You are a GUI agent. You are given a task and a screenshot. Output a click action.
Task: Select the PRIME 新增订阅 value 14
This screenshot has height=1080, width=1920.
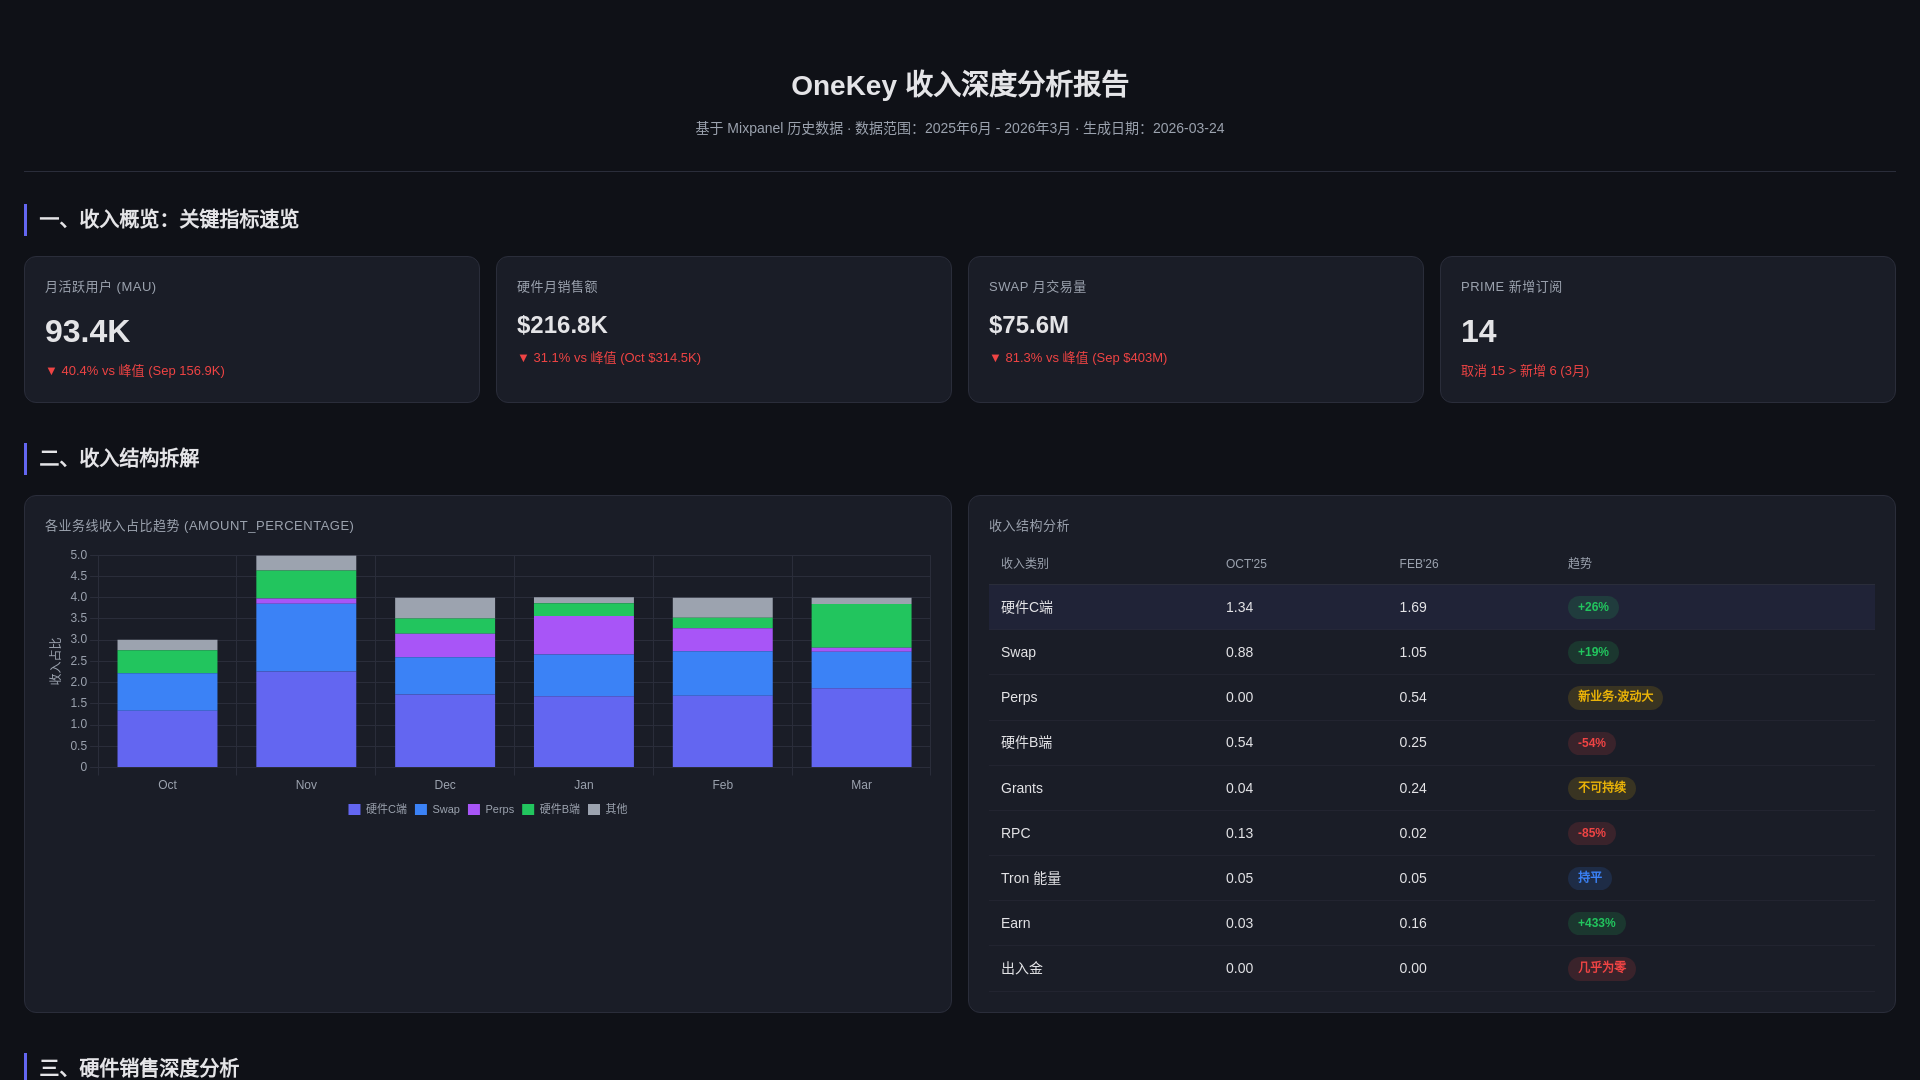[x=1478, y=331]
